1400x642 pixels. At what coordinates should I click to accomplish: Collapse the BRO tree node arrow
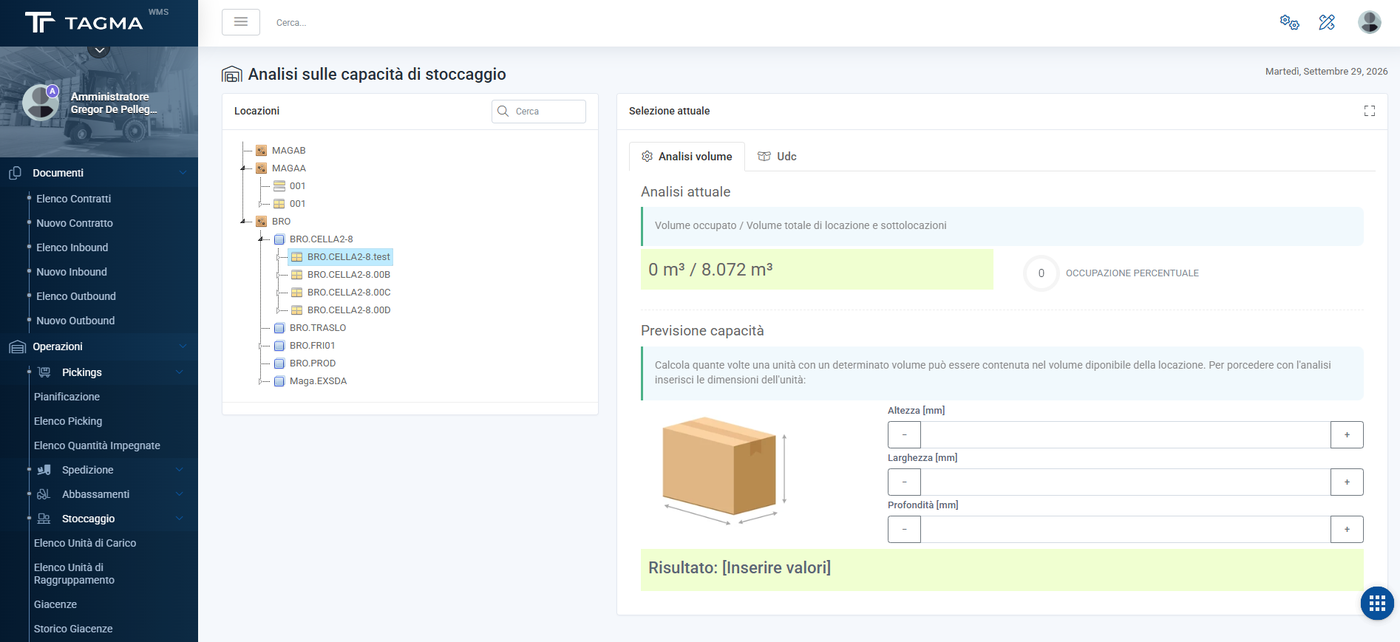(243, 222)
